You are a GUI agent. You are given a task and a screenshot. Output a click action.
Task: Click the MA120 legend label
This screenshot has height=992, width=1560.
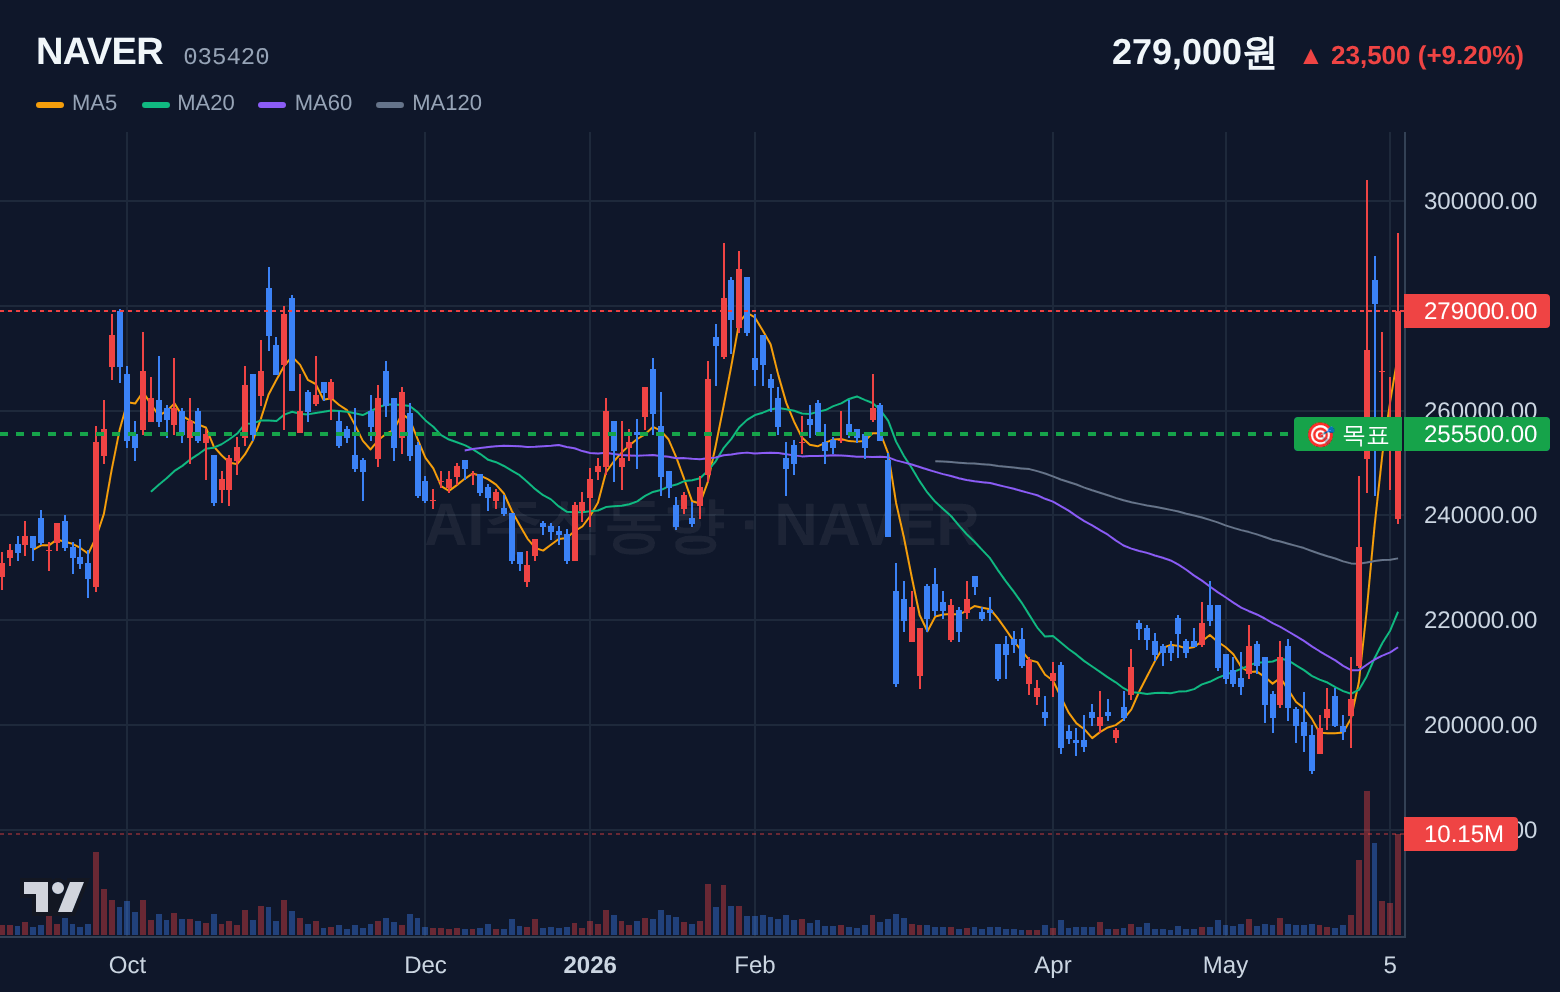click(x=447, y=103)
